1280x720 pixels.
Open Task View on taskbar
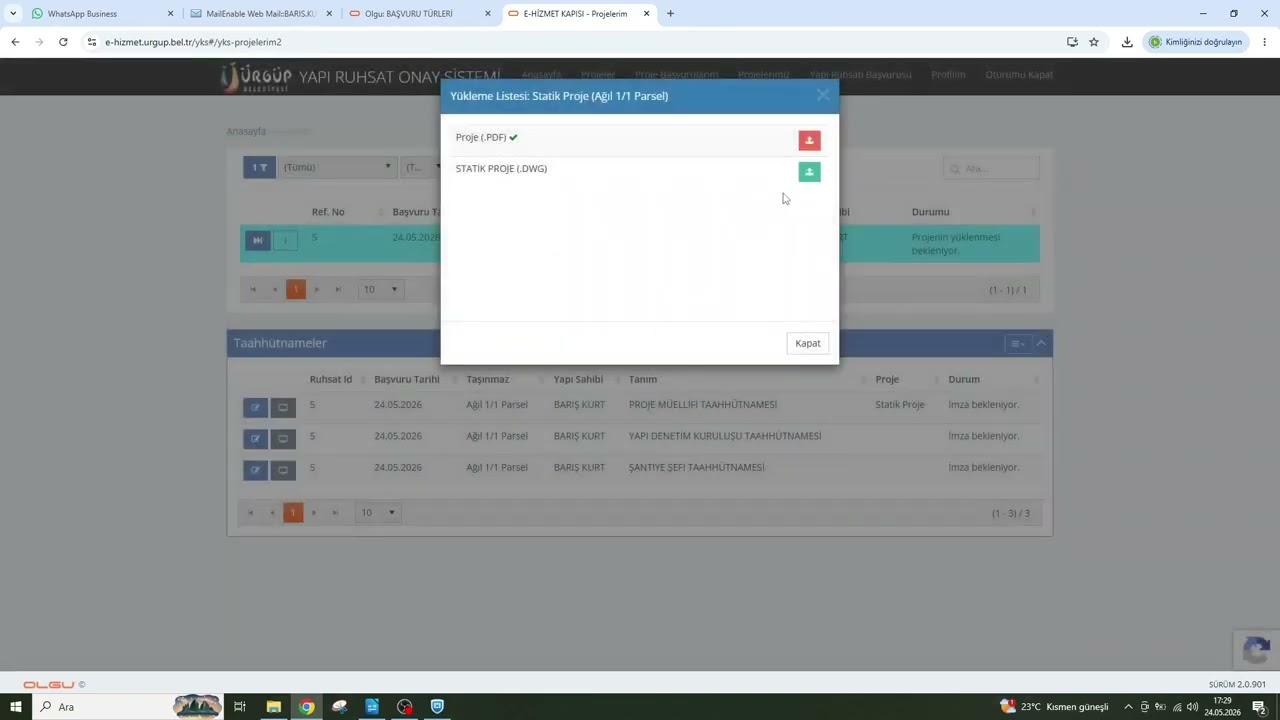(x=240, y=707)
